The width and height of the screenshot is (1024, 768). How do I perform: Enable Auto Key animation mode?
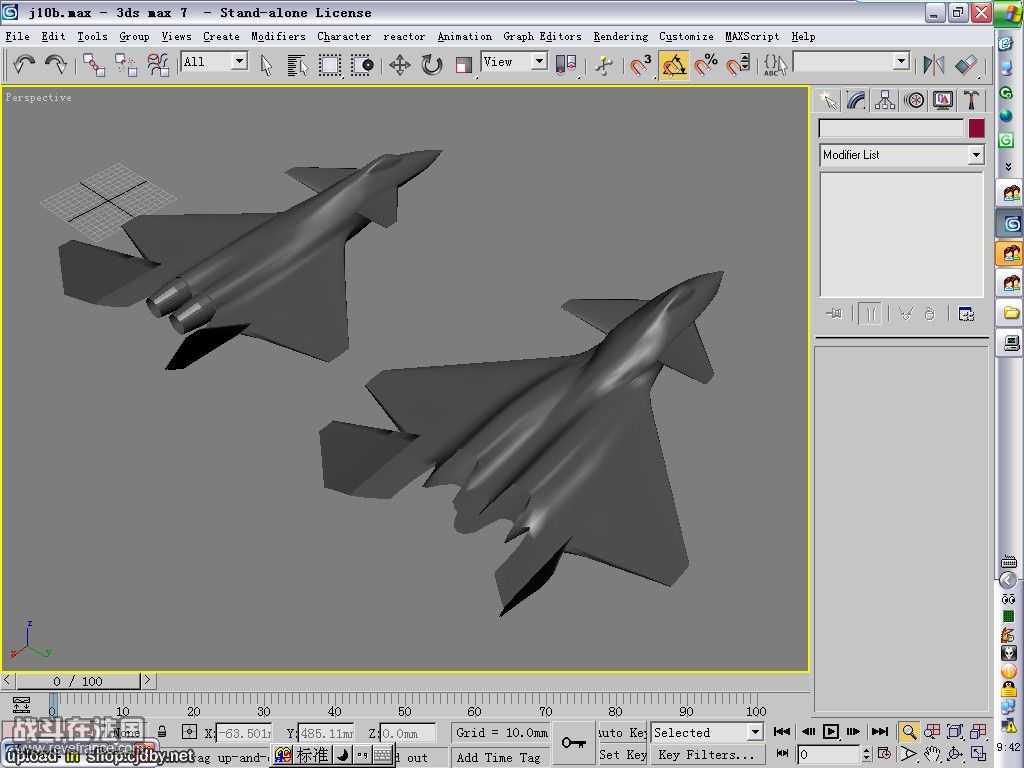(x=622, y=733)
